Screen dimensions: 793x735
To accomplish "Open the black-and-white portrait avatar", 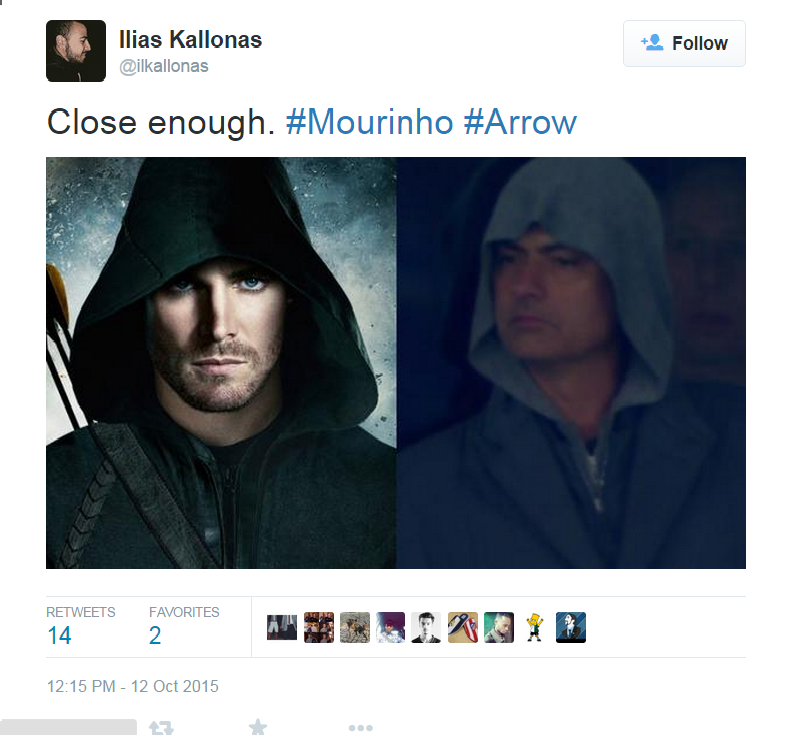I will 426,627.
